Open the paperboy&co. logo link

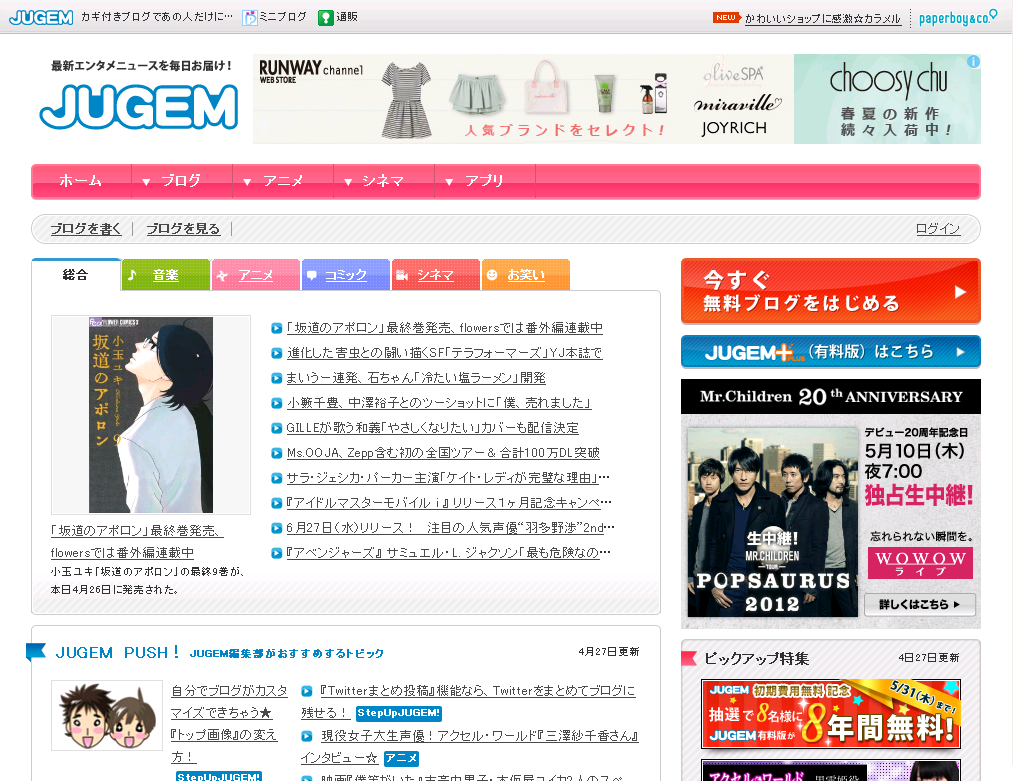tap(957, 17)
